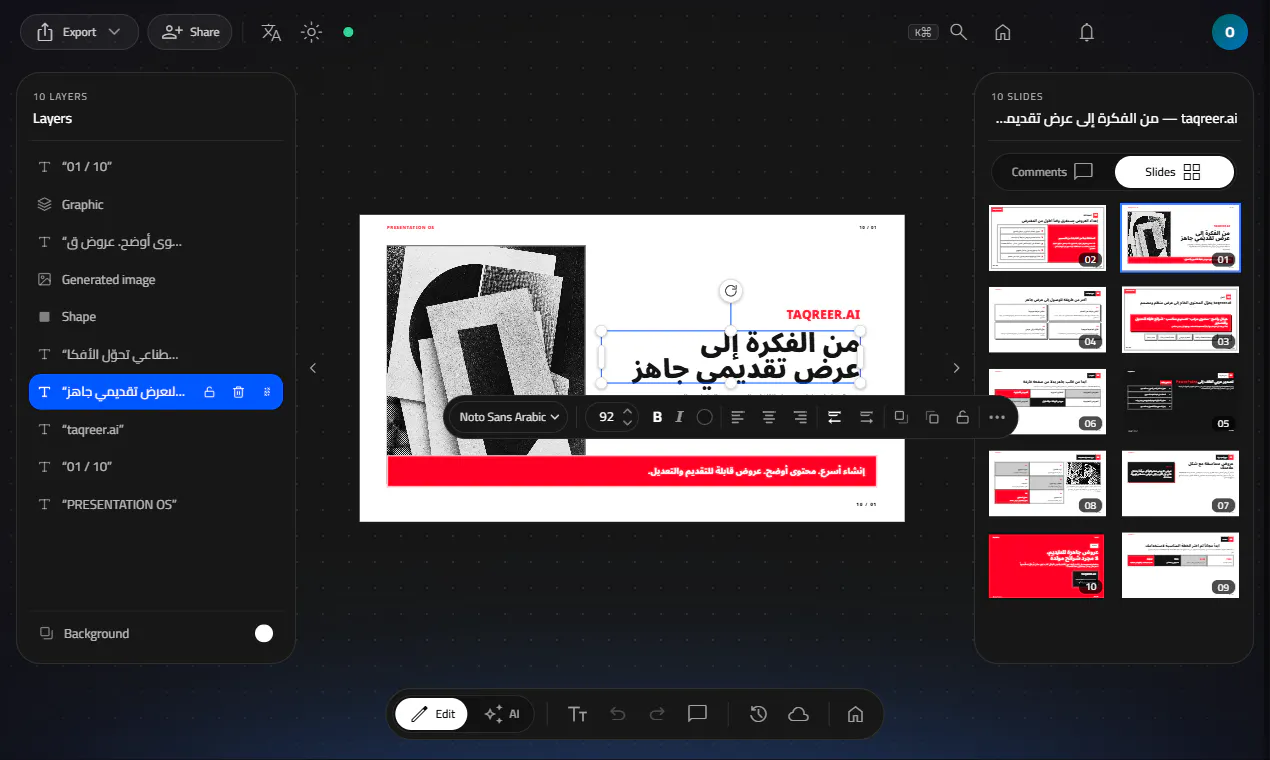Align text left
This screenshot has width=1270, height=760.
(737, 417)
